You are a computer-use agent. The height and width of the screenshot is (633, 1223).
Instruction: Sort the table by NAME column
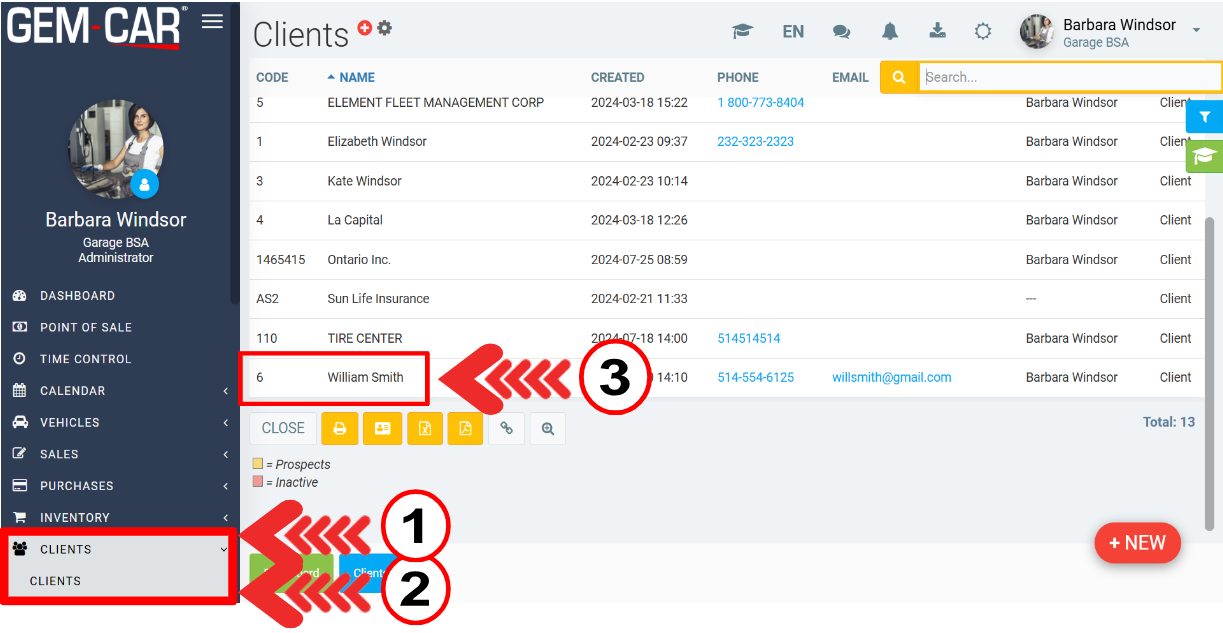point(356,77)
